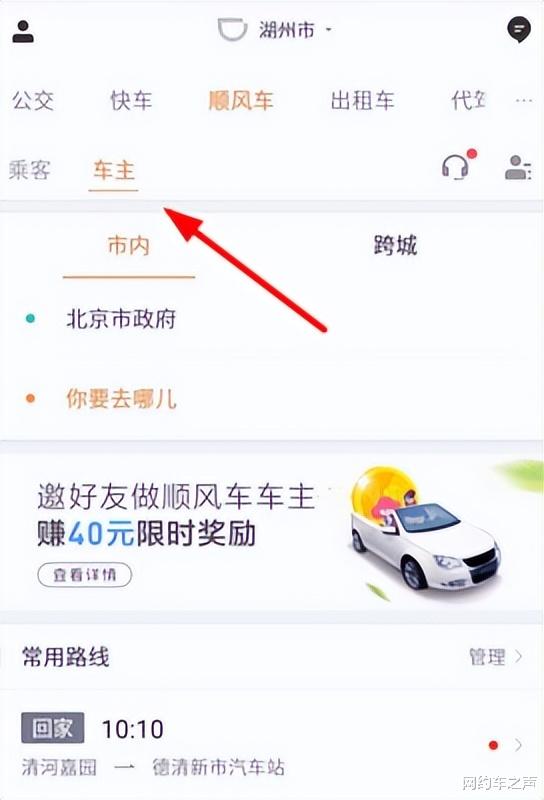Open the driver contacts person icon

518,167
